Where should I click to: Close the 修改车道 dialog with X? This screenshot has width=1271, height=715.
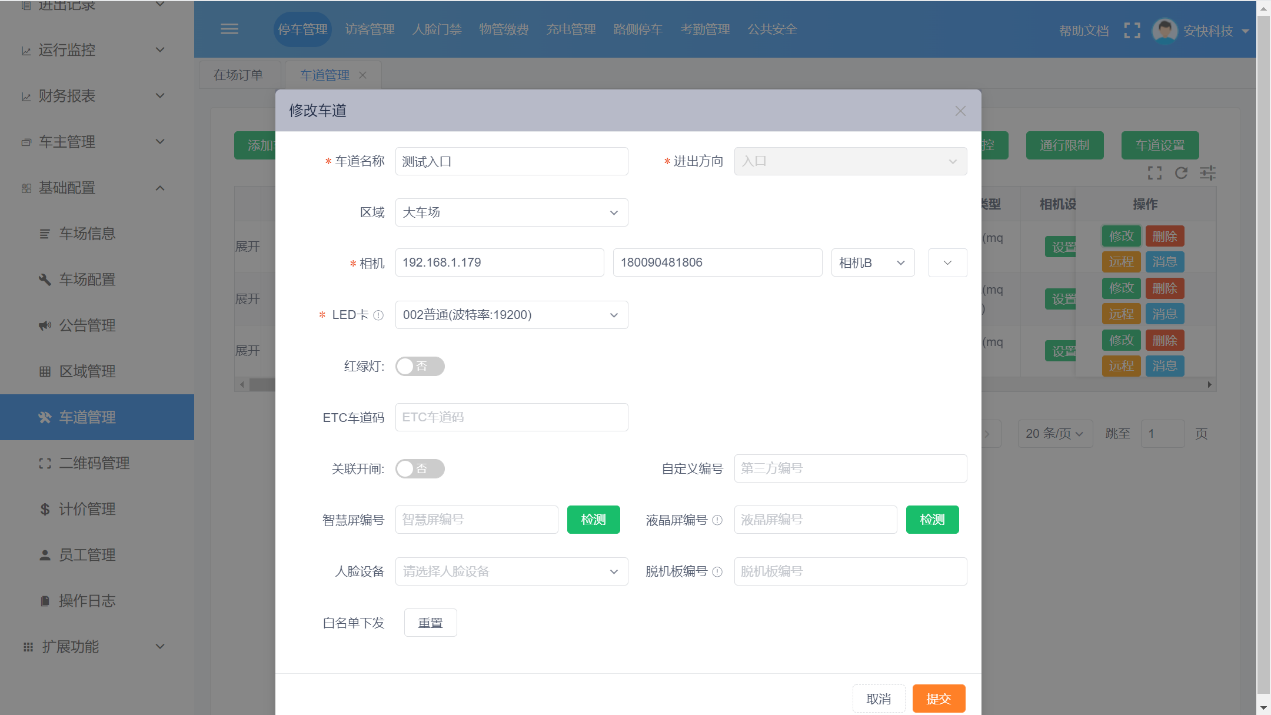pyautogui.click(x=960, y=111)
